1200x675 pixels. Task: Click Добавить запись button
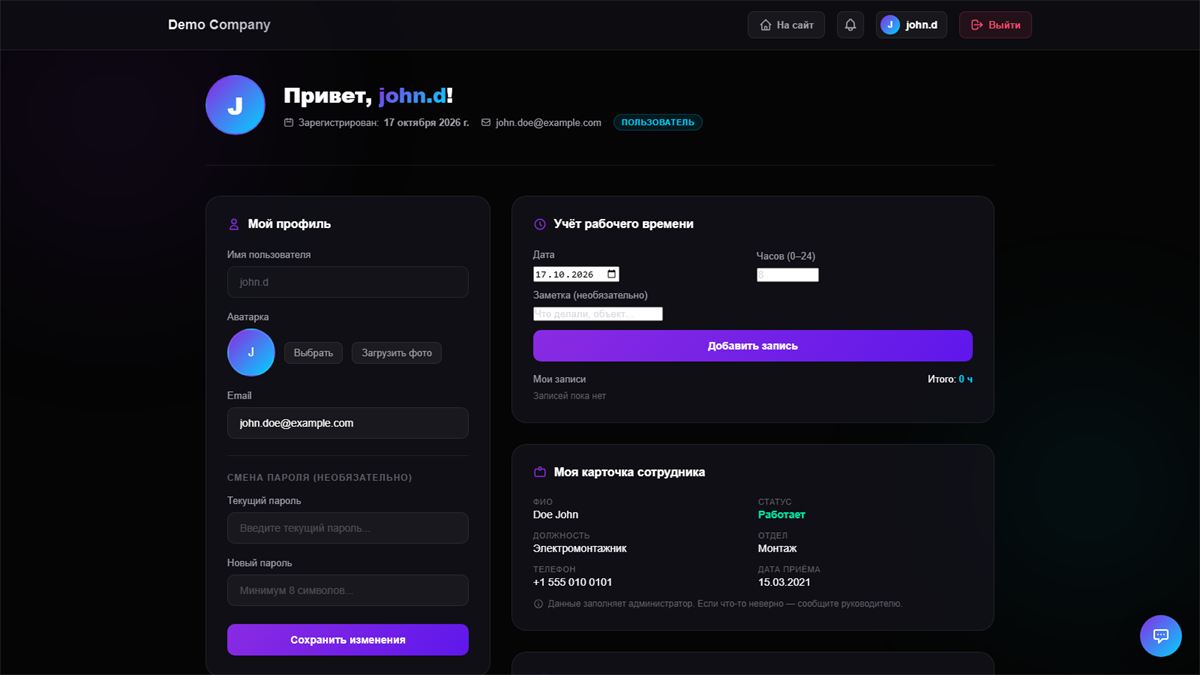coord(753,346)
